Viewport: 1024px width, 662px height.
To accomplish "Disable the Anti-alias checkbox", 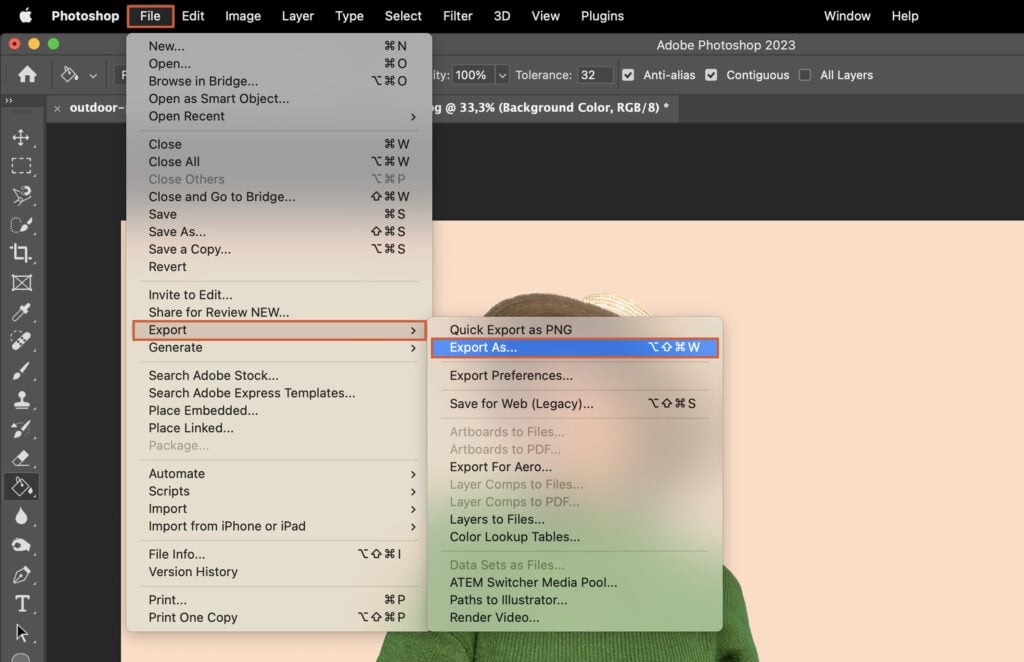I will [x=630, y=75].
